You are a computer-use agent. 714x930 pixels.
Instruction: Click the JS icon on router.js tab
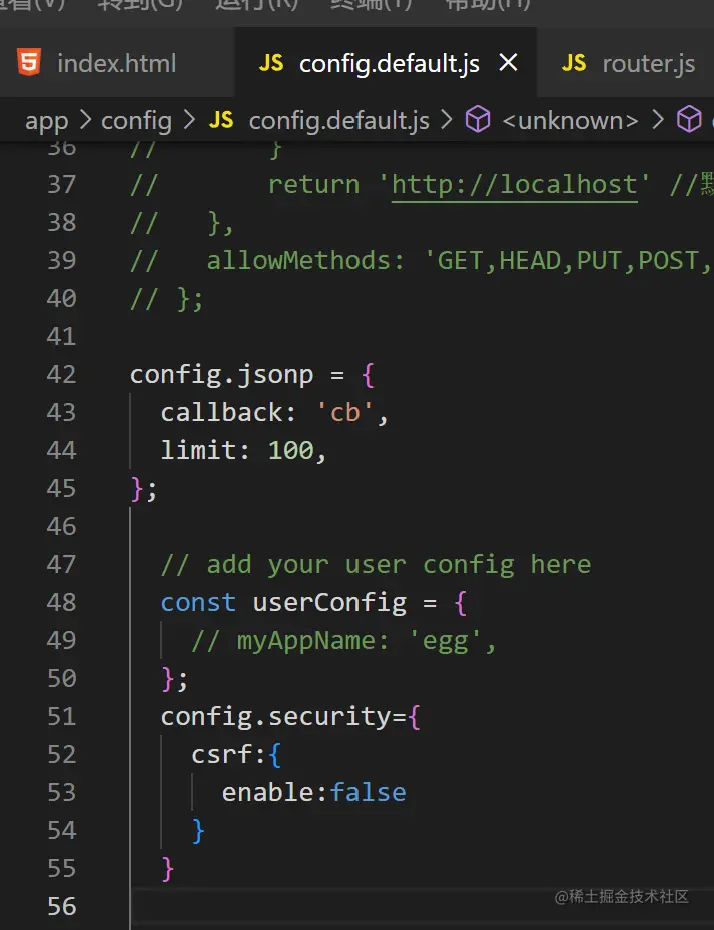click(x=573, y=63)
